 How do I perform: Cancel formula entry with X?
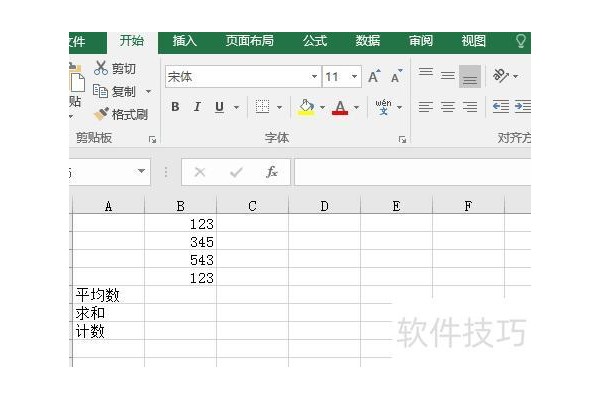(x=200, y=172)
